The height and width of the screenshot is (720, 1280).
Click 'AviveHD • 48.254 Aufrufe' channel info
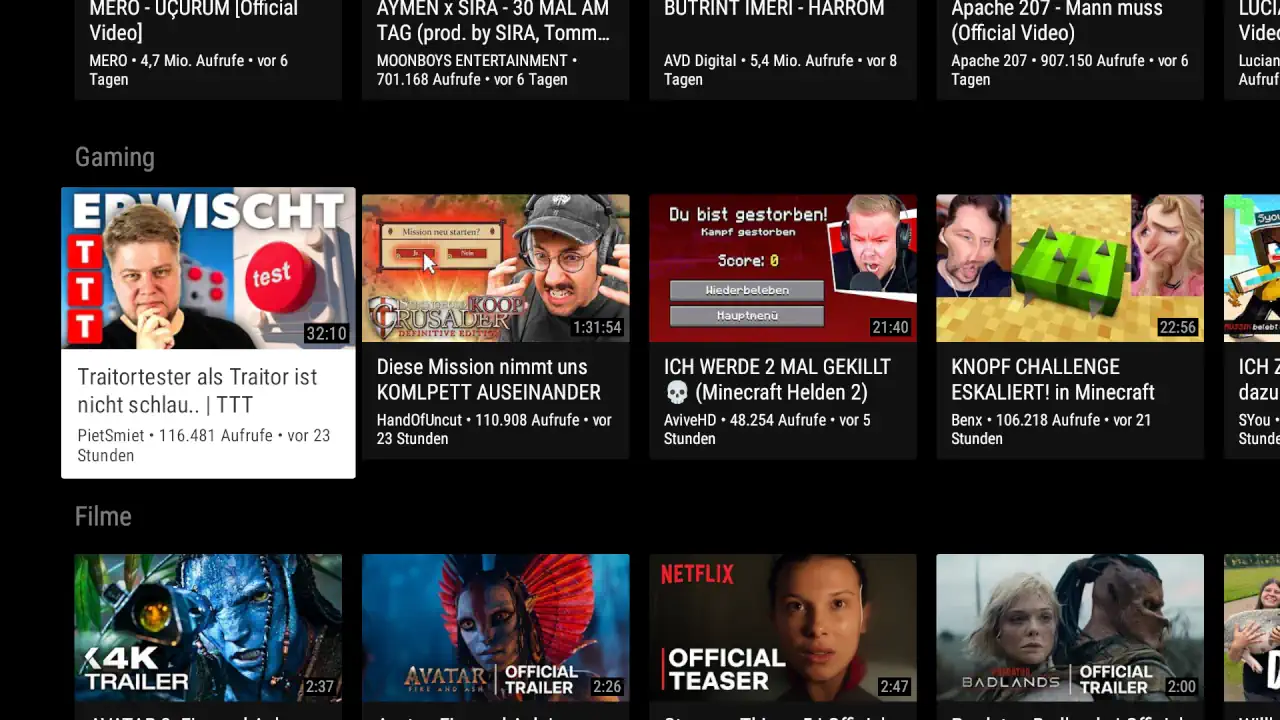click(x=767, y=429)
